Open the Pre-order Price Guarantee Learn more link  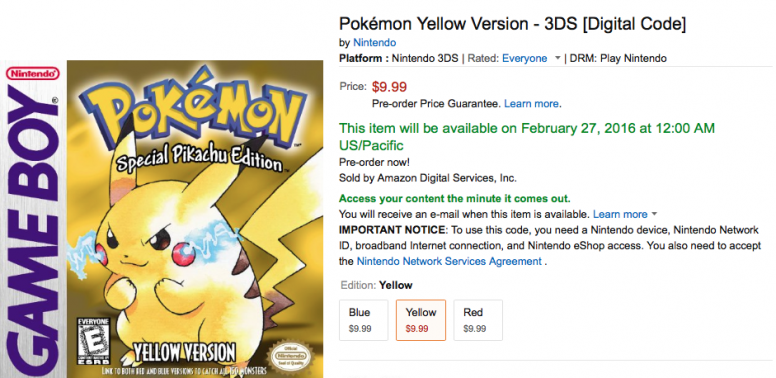coord(532,104)
